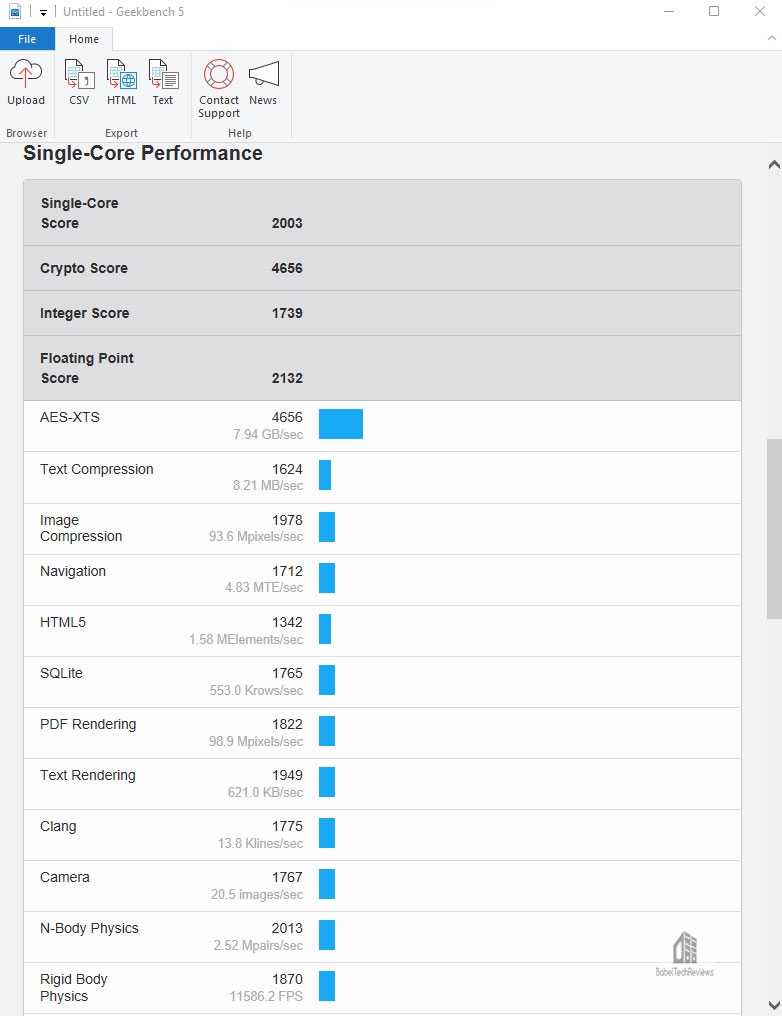
Task: Click the Geekbench app icon in title bar
Action: tap(15, 12)
